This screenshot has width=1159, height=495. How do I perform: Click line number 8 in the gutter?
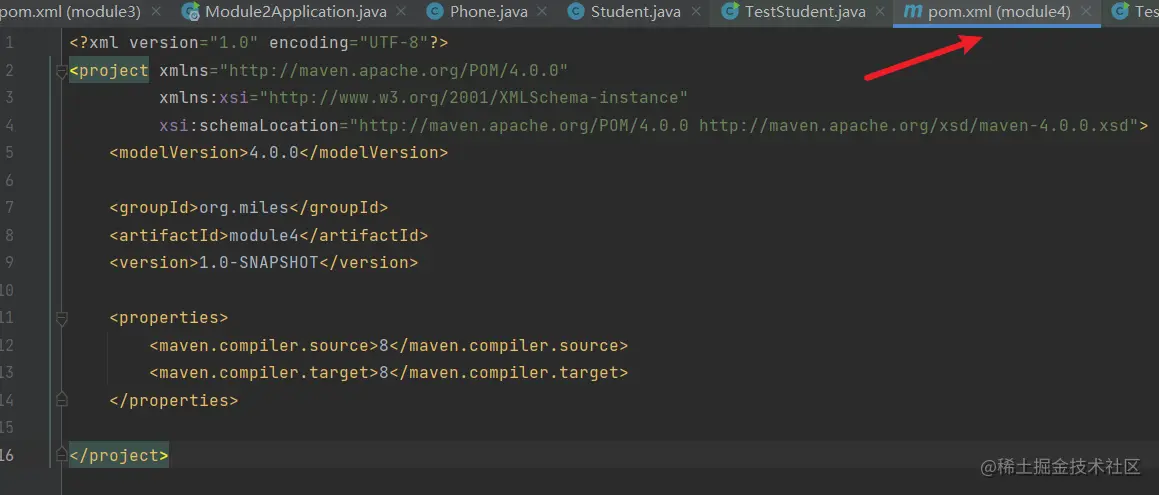[x=9, y=236]
